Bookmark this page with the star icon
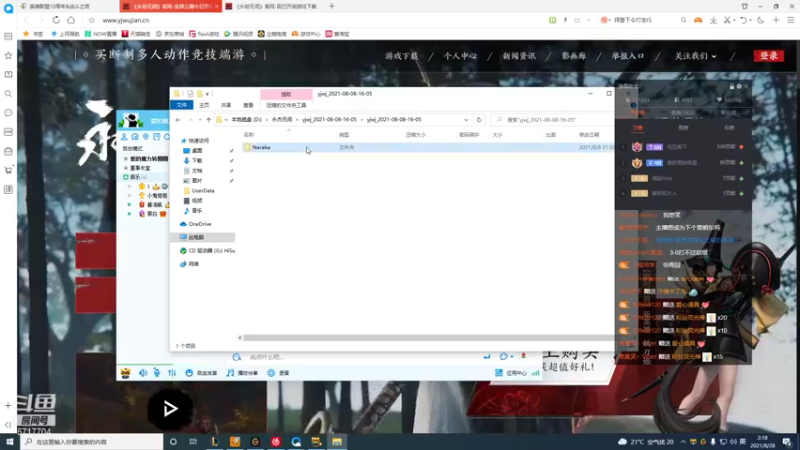This screenshot has height=450, width=800. (91, 20)
